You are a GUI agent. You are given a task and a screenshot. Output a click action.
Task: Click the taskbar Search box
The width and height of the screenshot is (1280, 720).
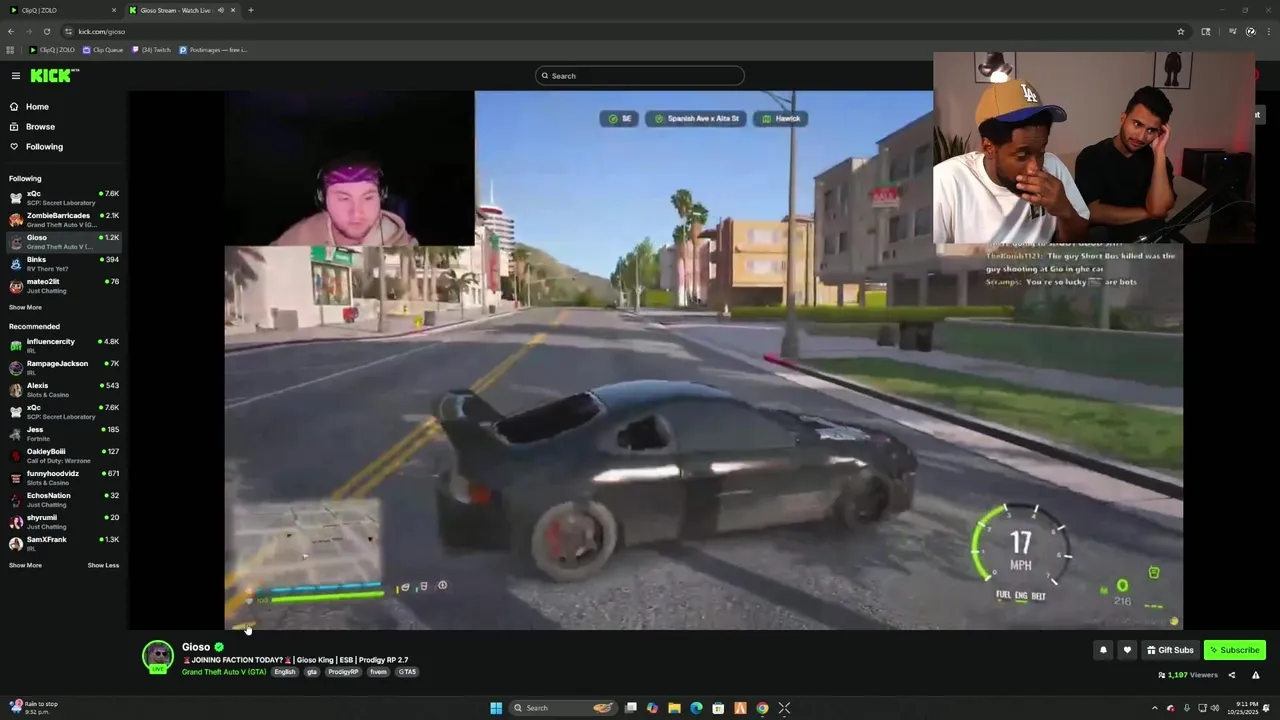point(564,708)
